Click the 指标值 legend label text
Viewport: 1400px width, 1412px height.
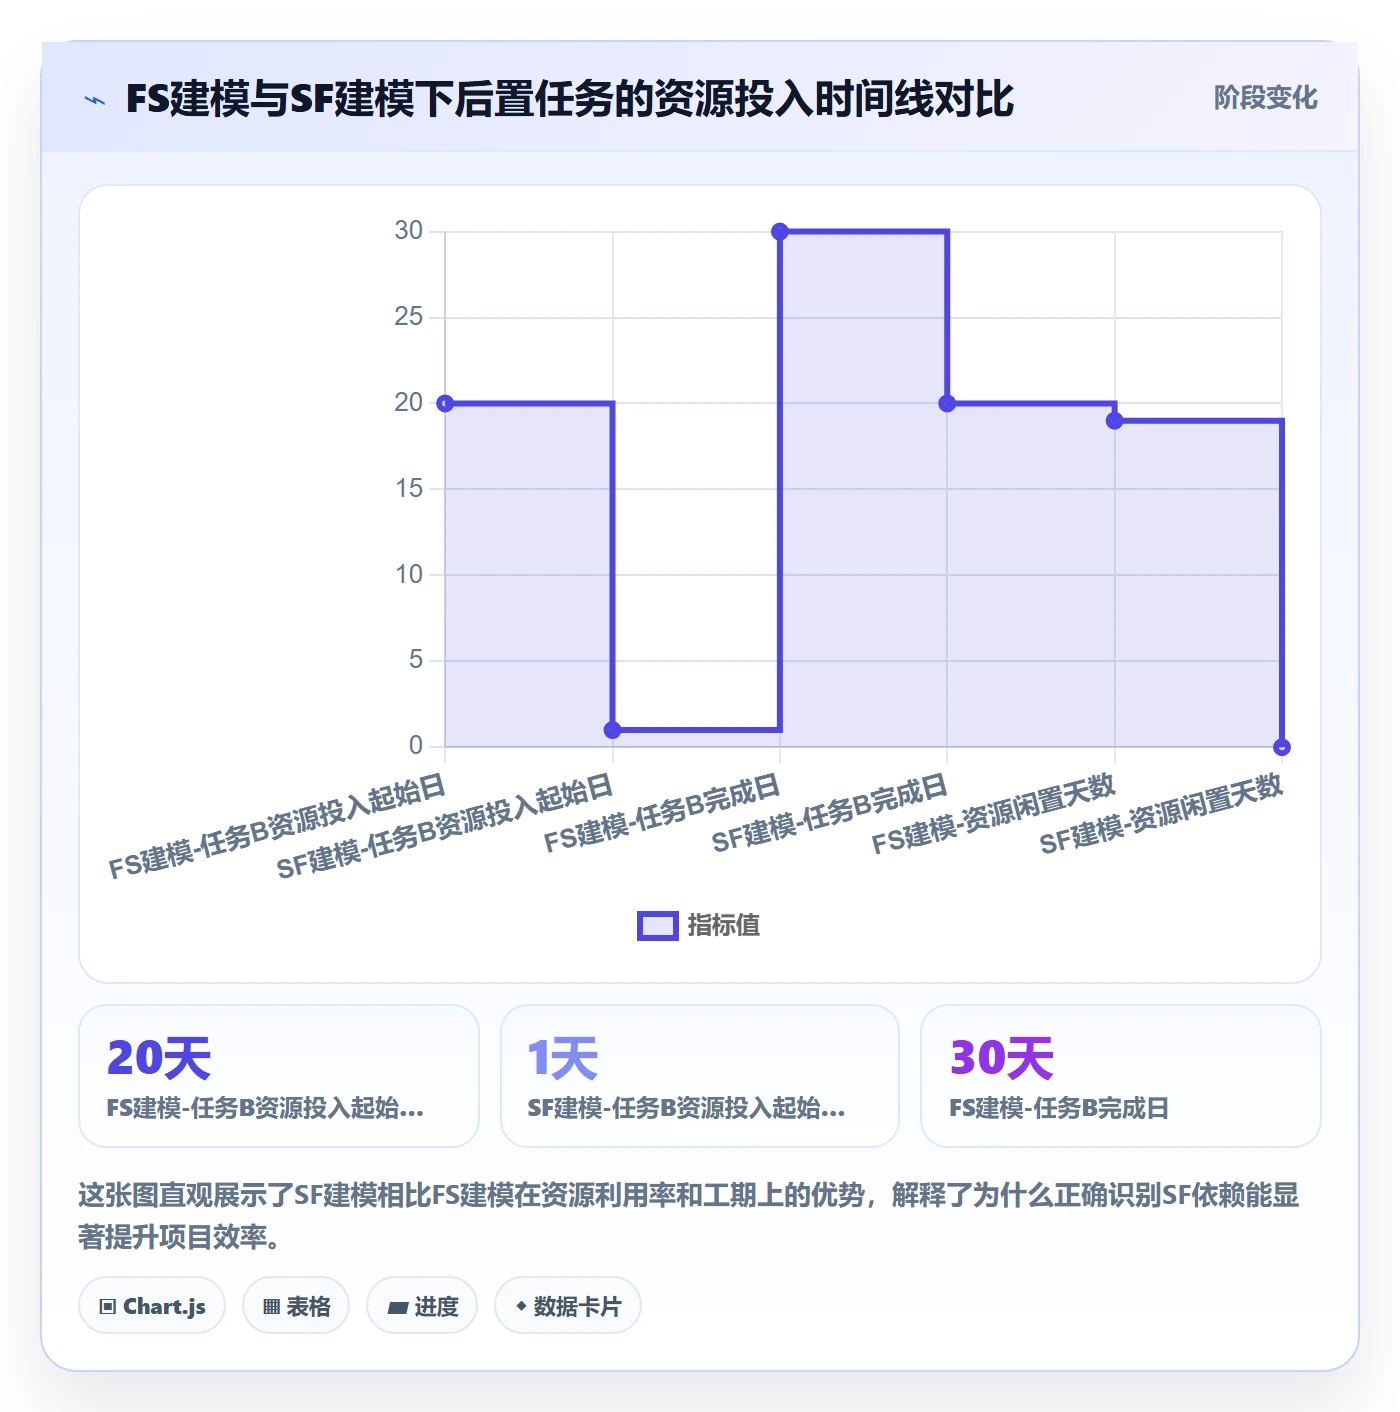pyautogui.click(x=724, y=926)
